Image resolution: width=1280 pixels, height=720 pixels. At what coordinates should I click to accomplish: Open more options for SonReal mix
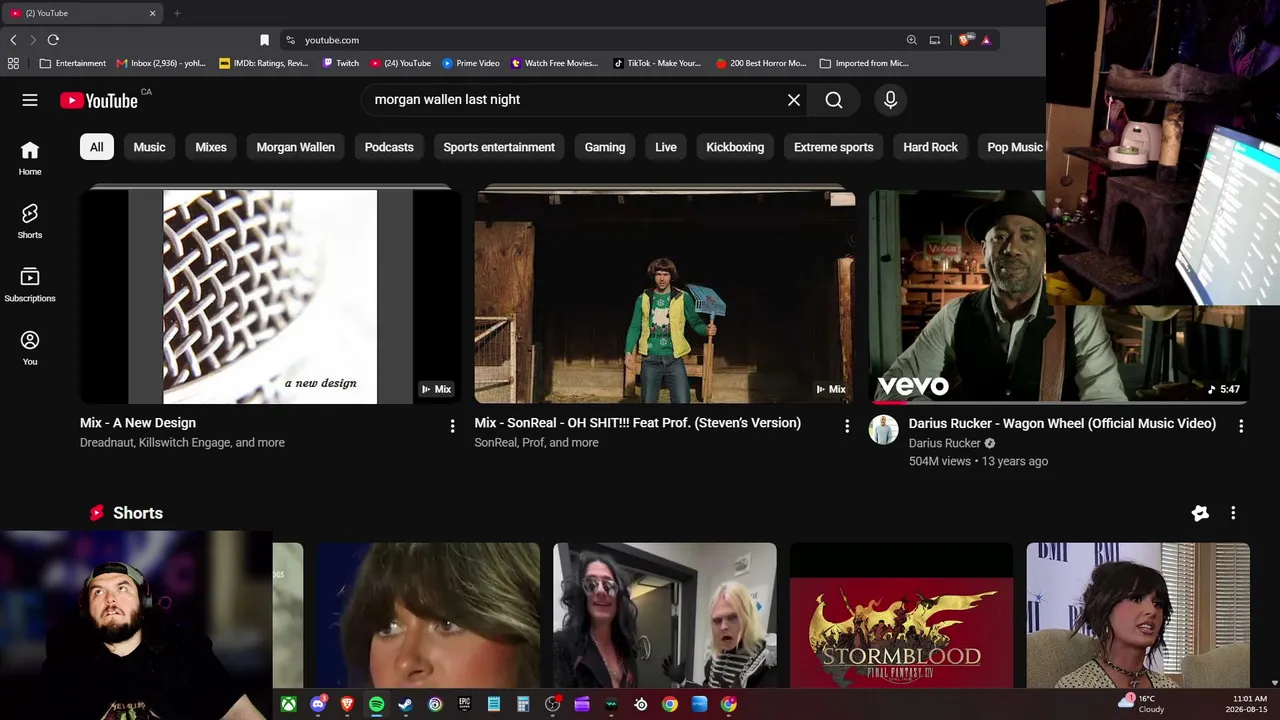click(x=847, y=426)
